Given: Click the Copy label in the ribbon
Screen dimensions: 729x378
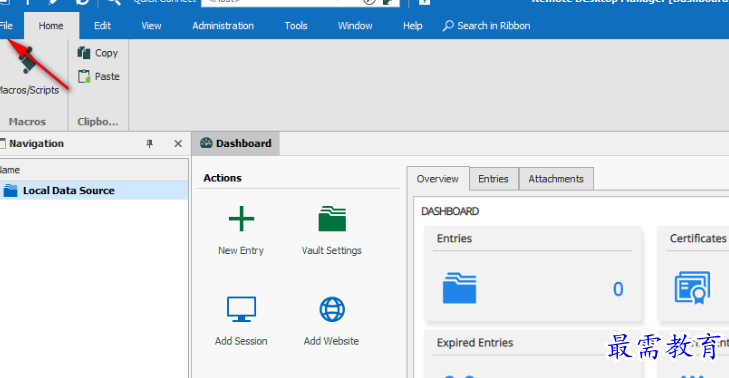Looking at the screenshot, I should 106,53.
